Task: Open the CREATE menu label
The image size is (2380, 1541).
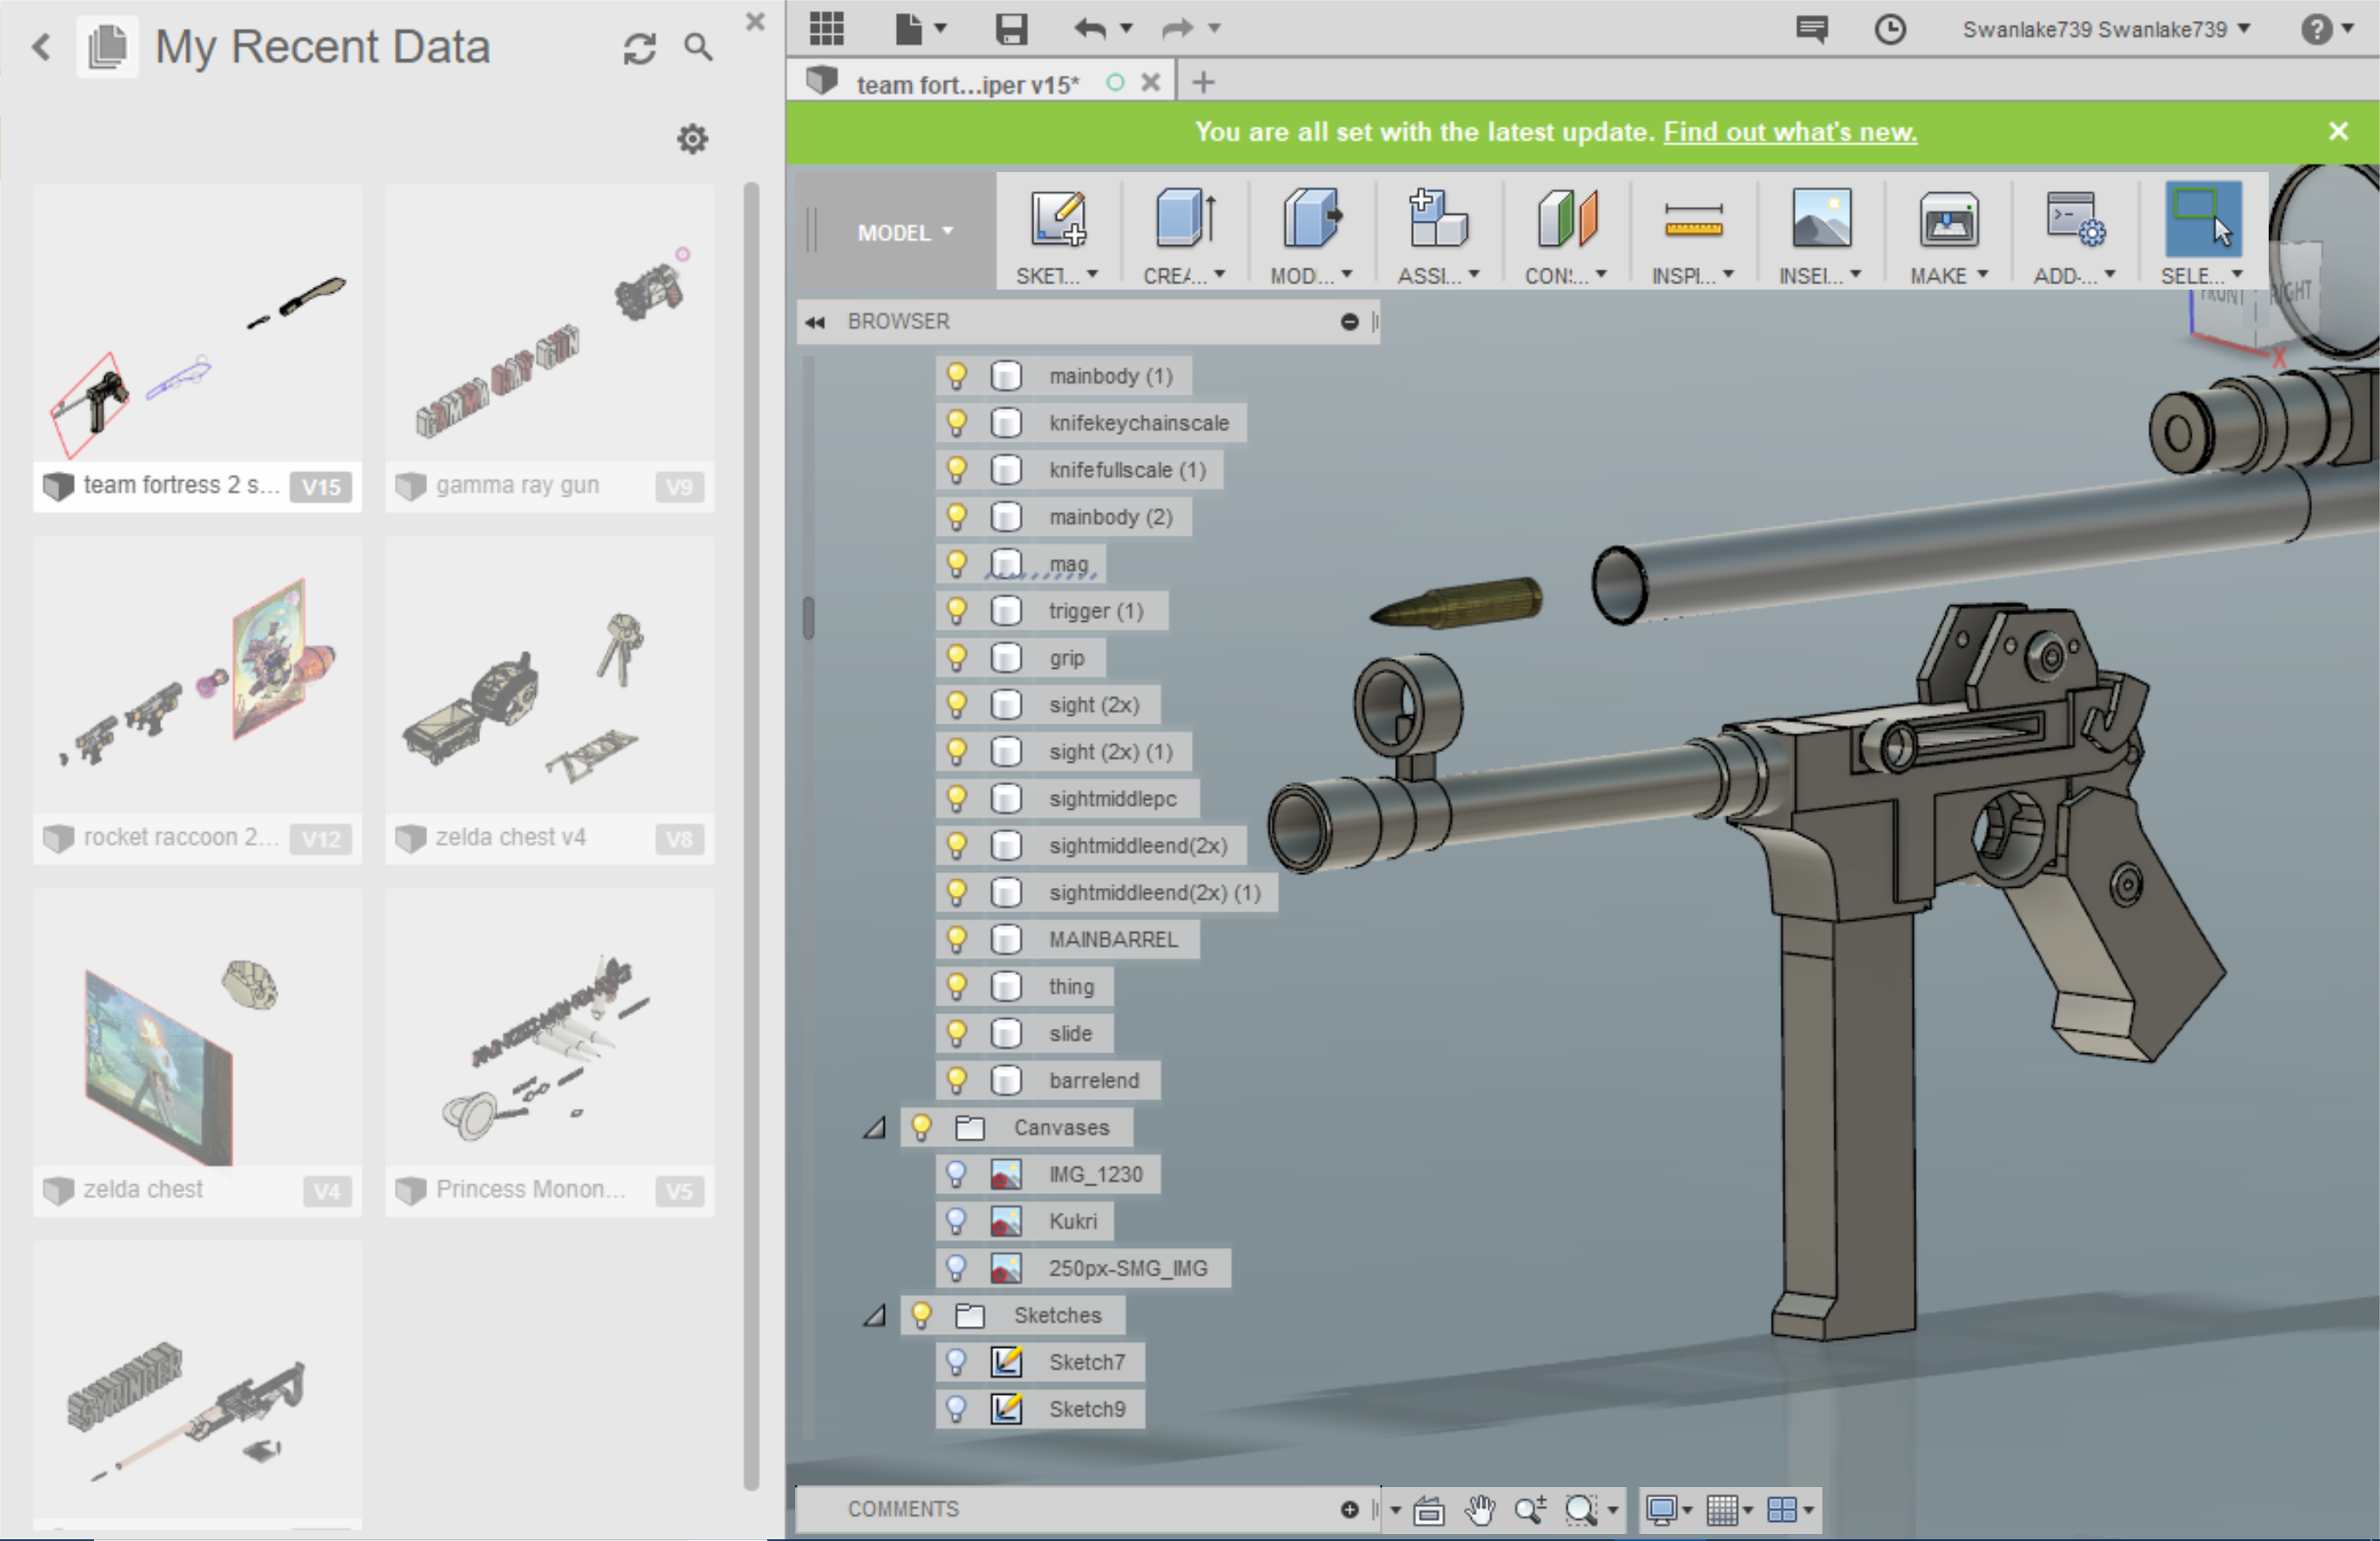Action: (1184, 276)
